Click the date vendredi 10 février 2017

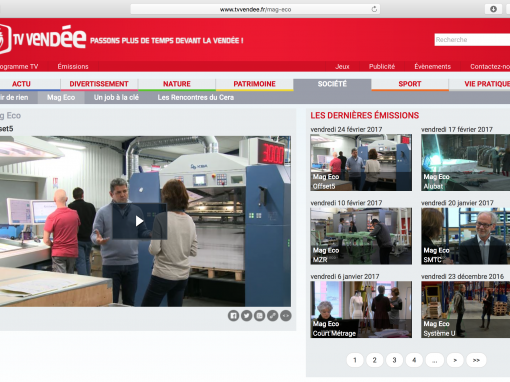(x=346, y=203)
